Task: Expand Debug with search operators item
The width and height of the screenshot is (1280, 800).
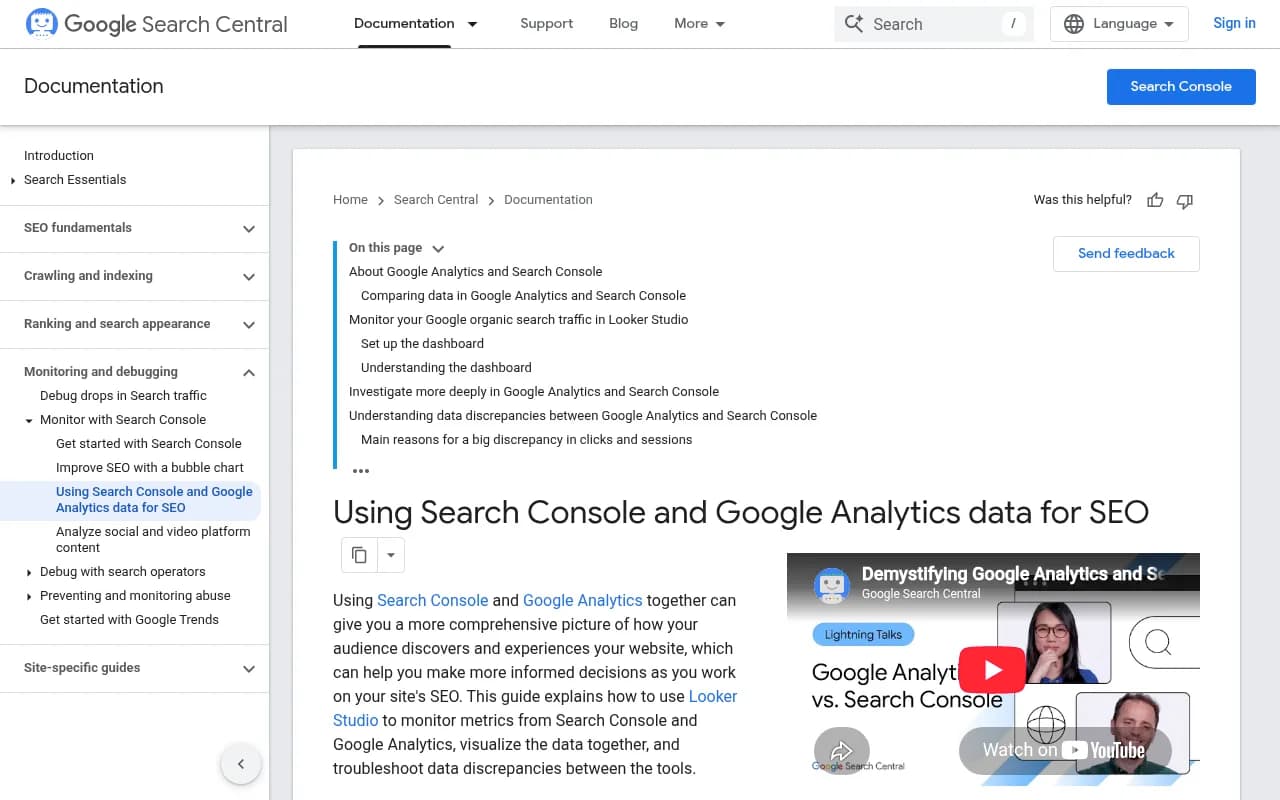Action: click(29, 573)
